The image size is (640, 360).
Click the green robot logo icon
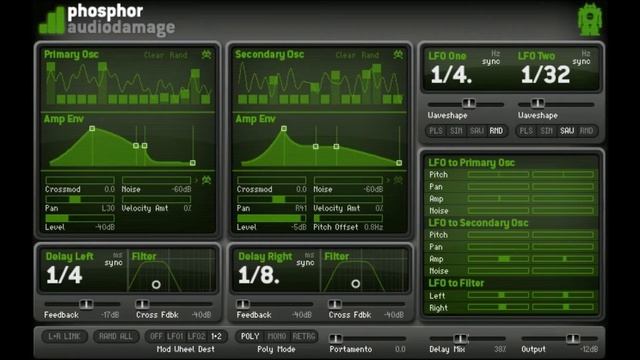(590, 20)
